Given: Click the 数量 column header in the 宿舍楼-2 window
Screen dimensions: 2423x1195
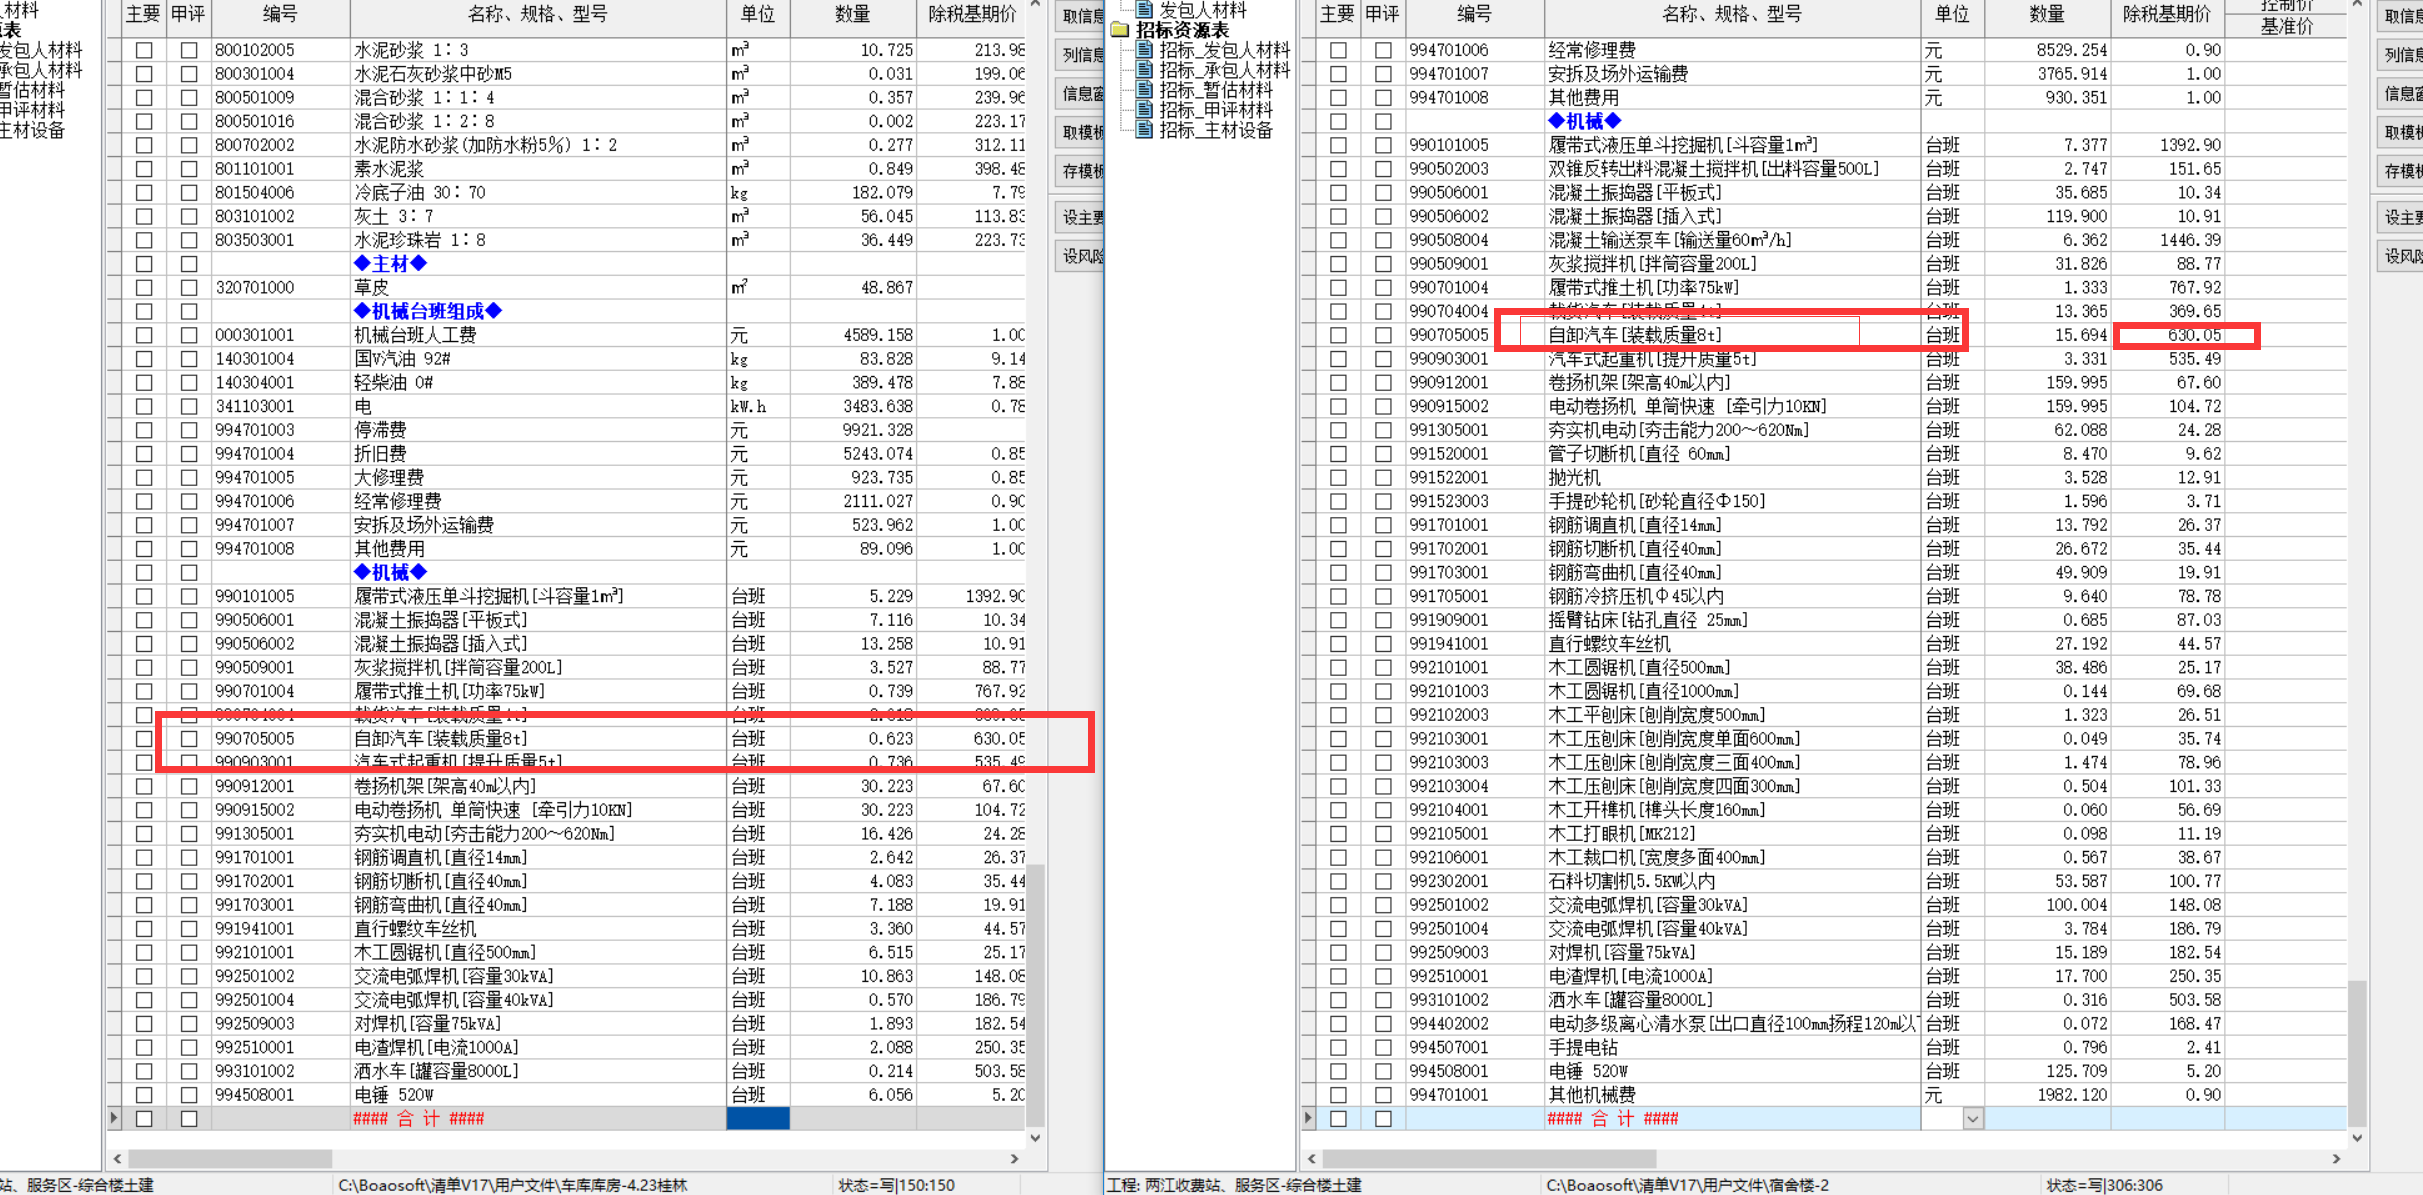Looking at the screenshot, I should [x=2047, y=15].
